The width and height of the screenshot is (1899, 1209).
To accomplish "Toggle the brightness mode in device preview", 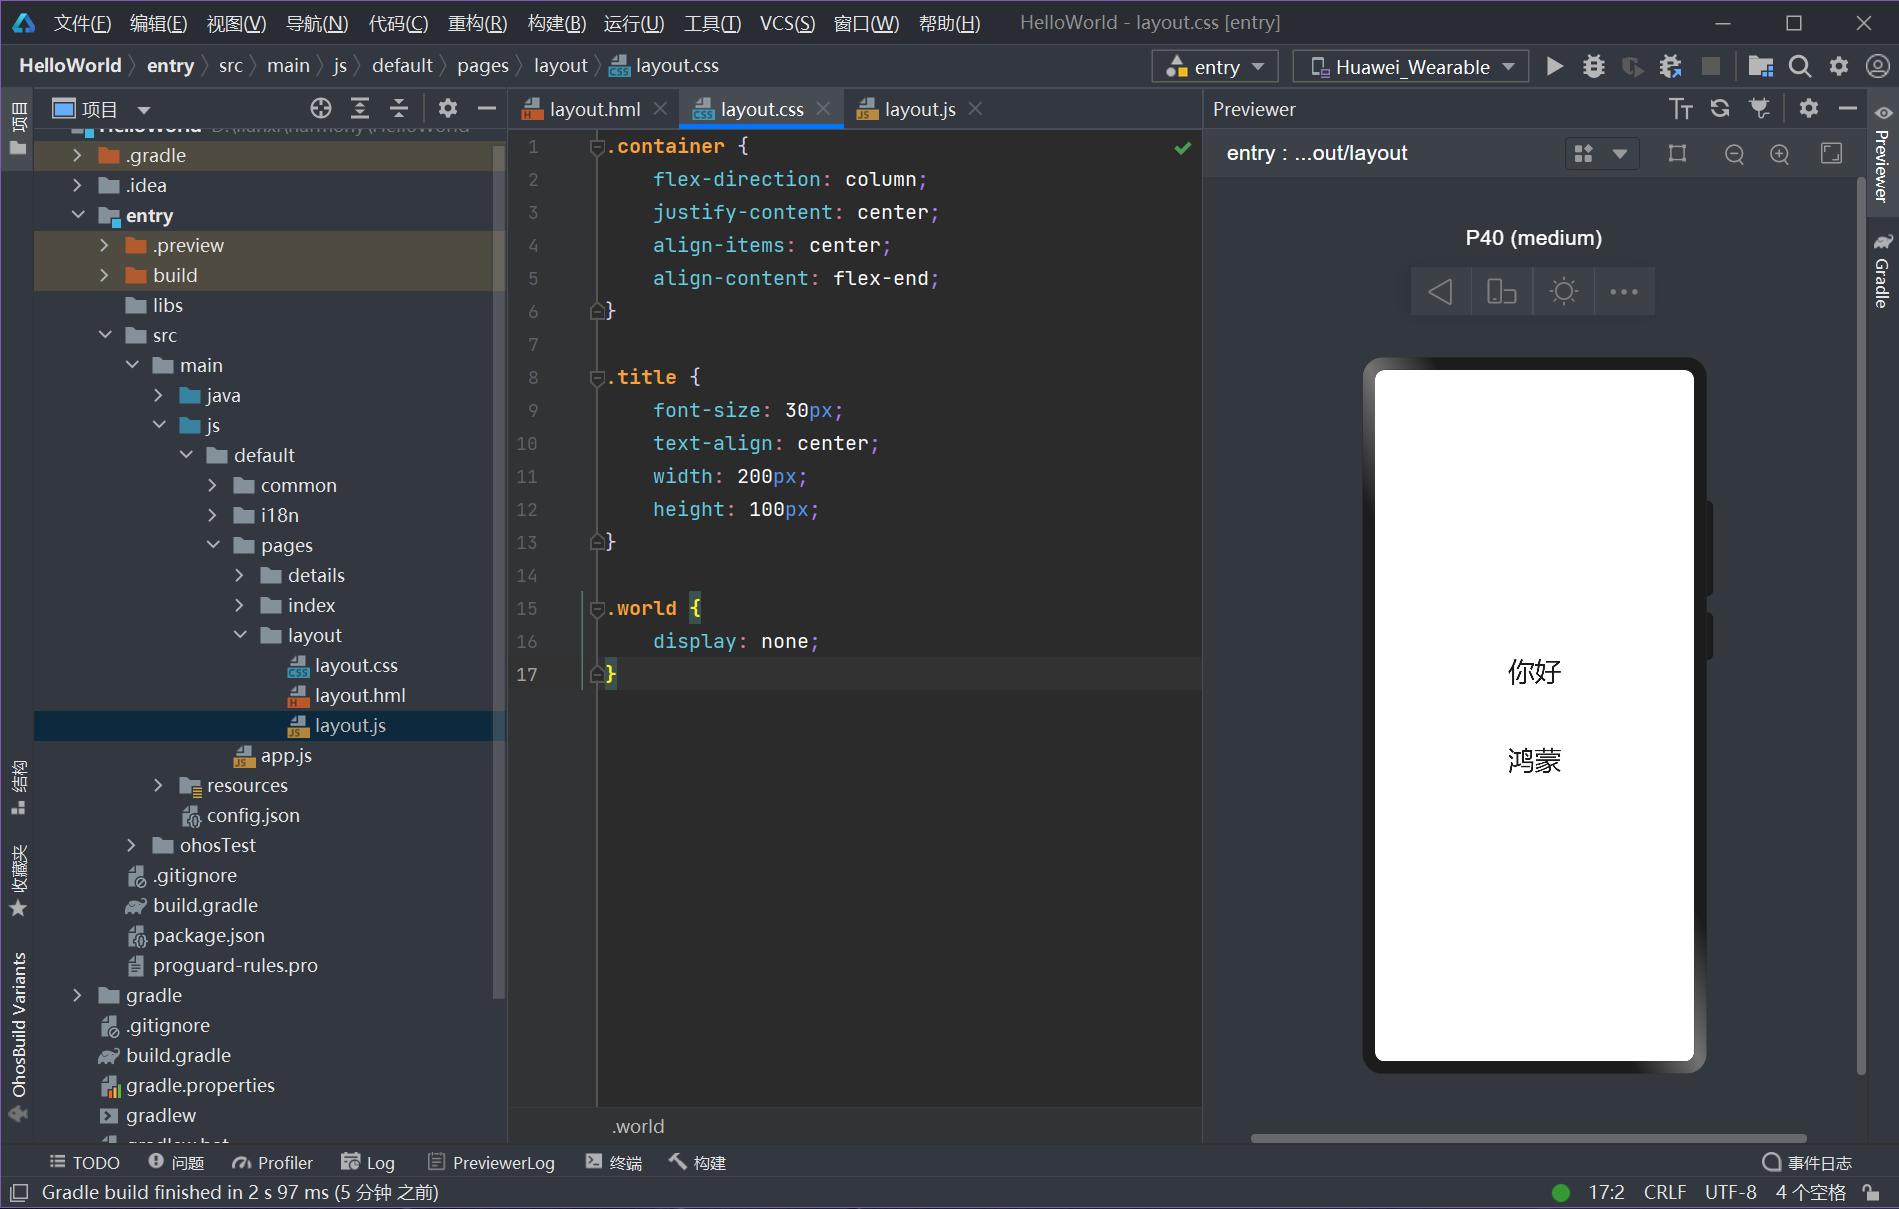I will 1563,291.
